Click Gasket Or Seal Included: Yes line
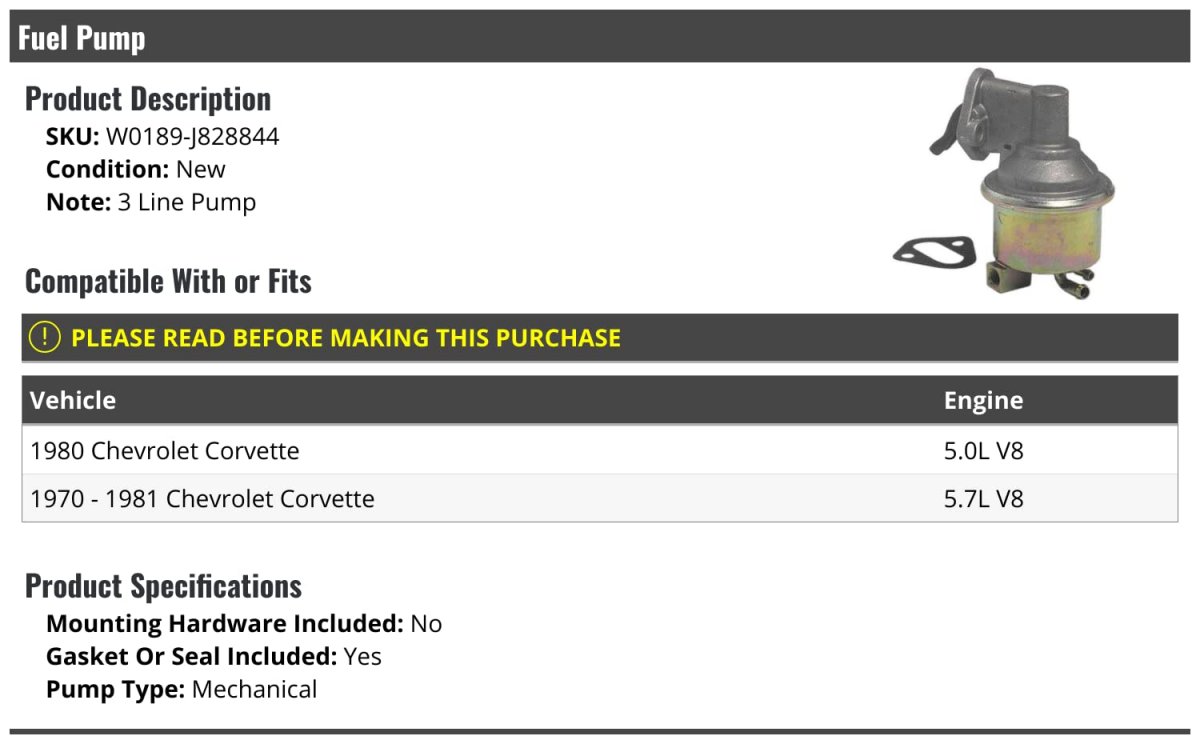 tap(214, 657)
